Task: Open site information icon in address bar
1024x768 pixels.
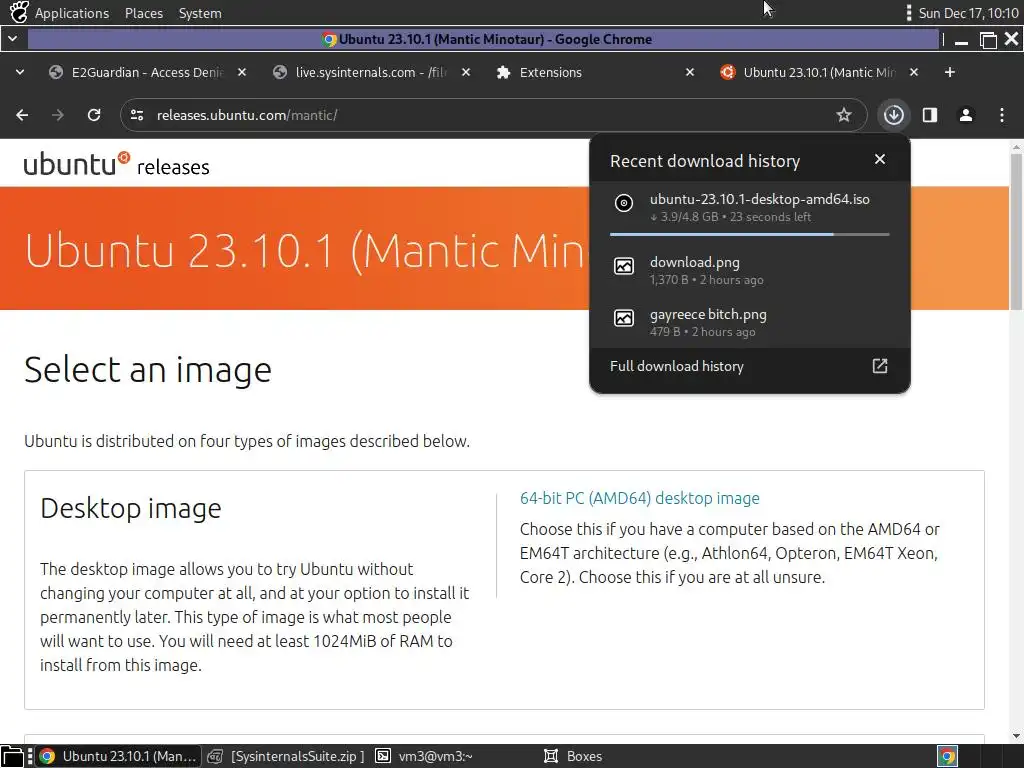Action: tap(137, 115)
